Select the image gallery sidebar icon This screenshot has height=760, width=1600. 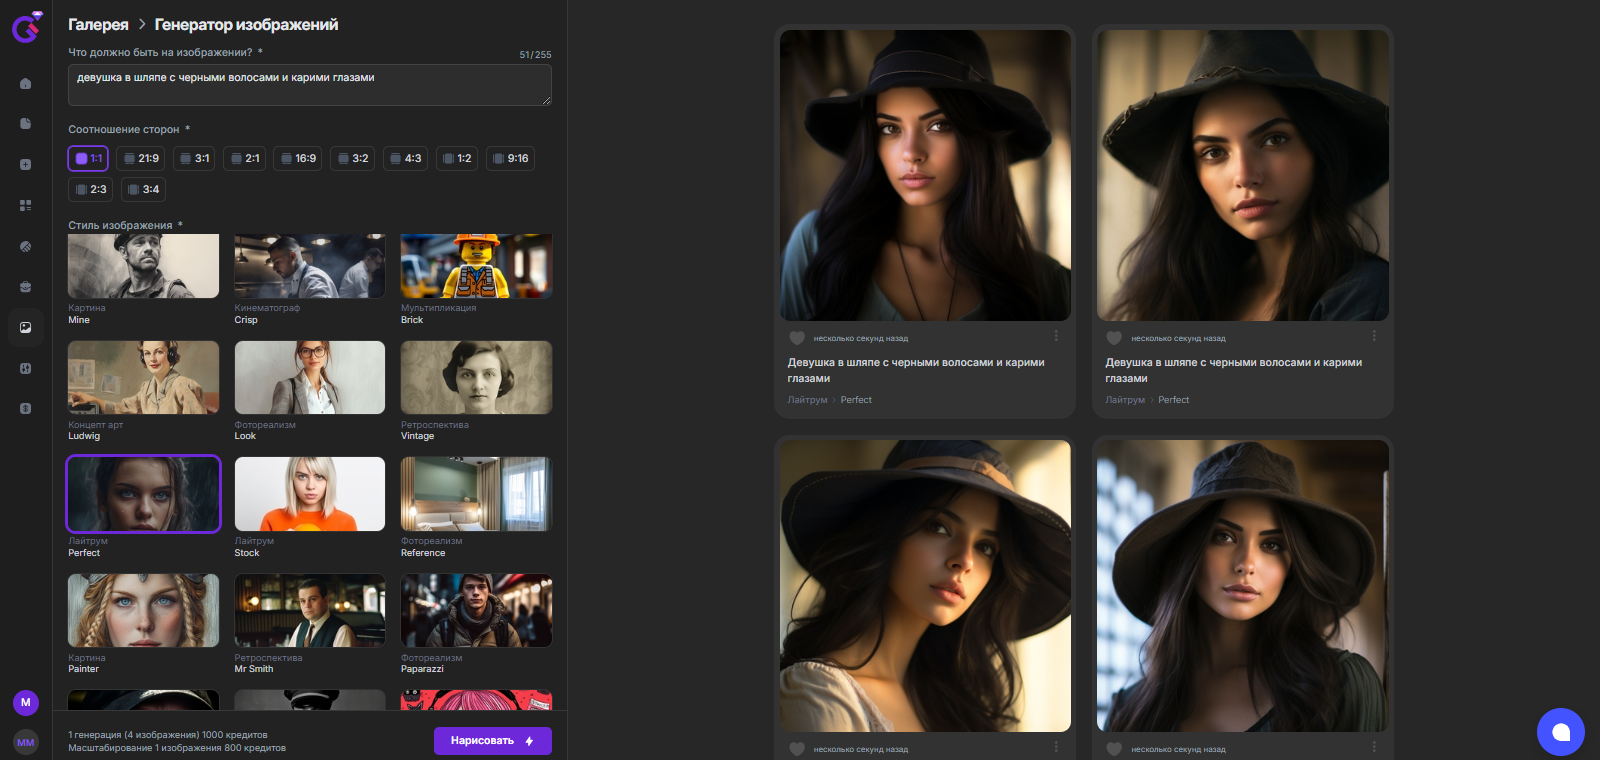pyautogui.click(x=26, y=327)
